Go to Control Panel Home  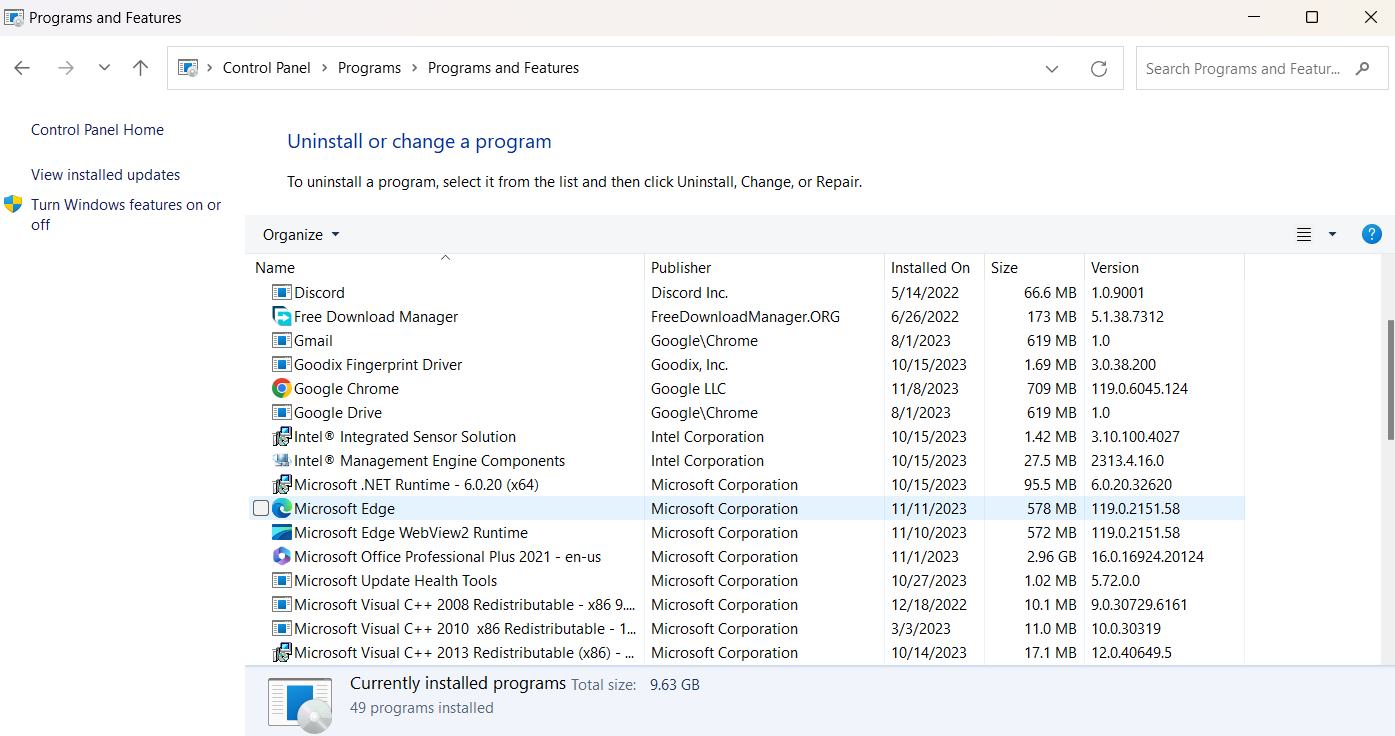pyautogui.click(x=97, y=129)
